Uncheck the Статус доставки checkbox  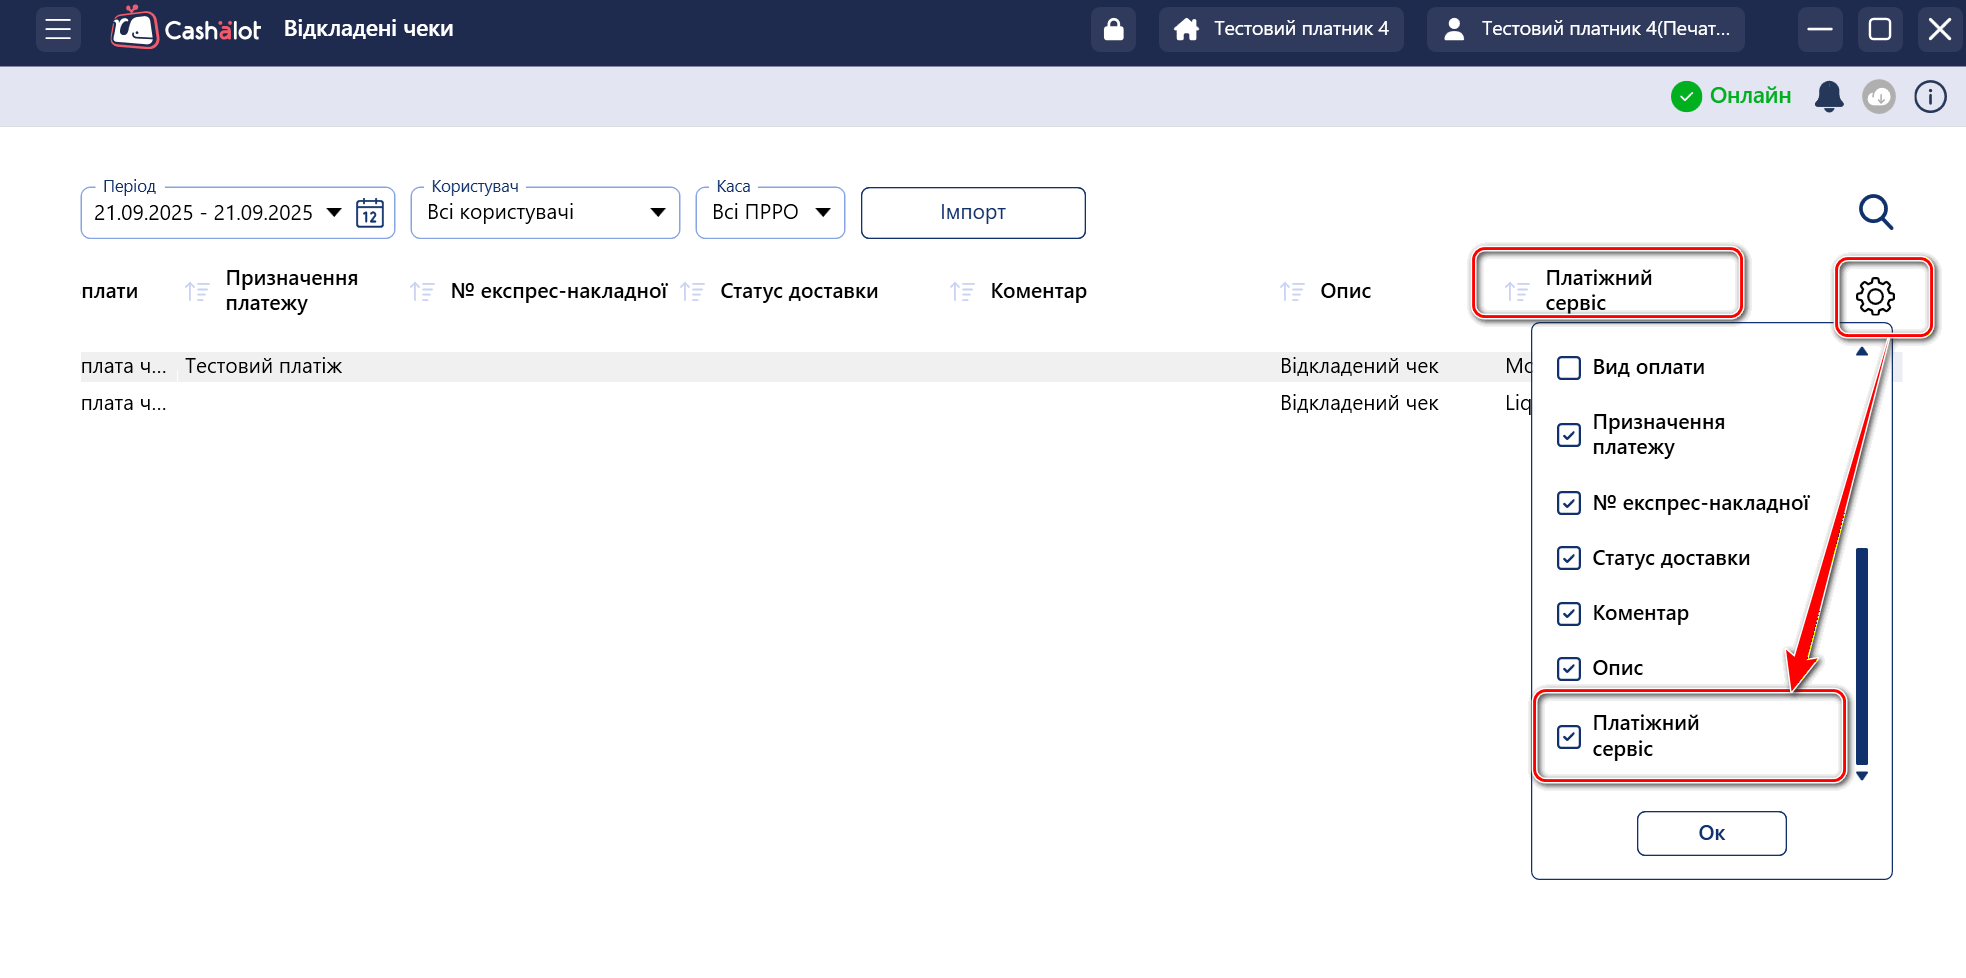(x=1569, y=558)
